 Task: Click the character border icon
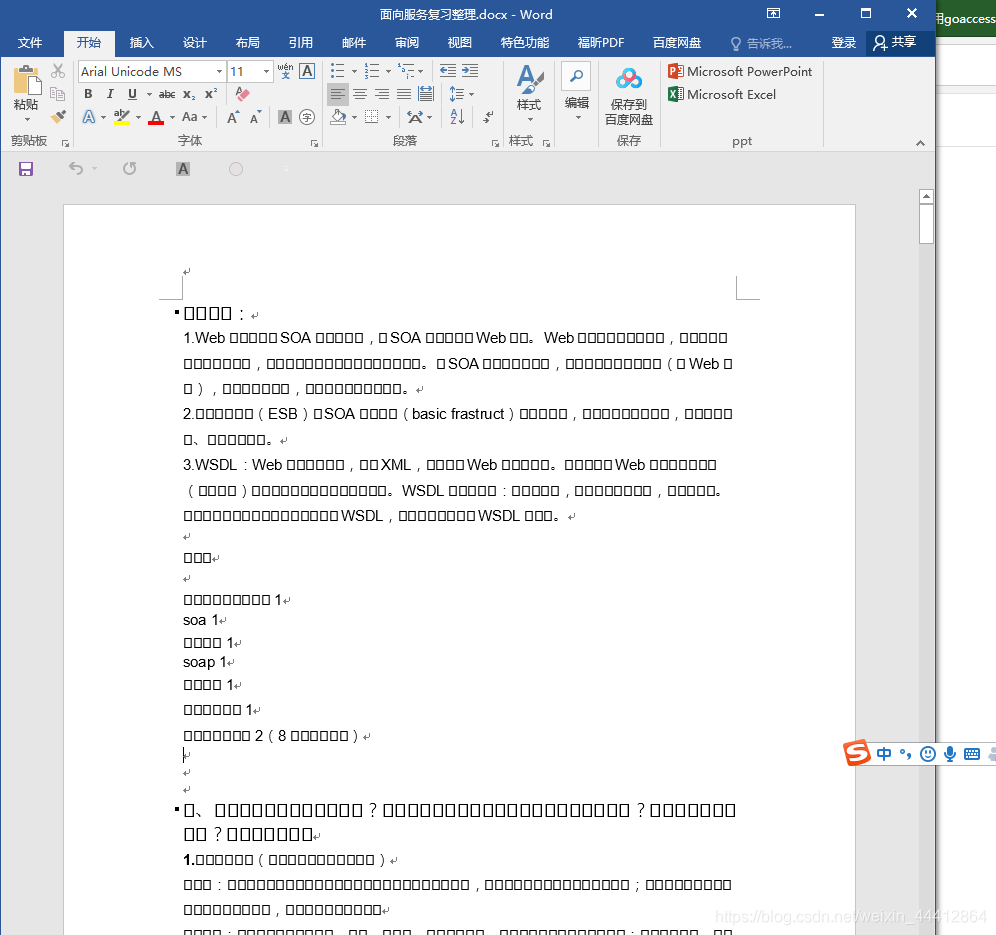click(x=307, y=71)
